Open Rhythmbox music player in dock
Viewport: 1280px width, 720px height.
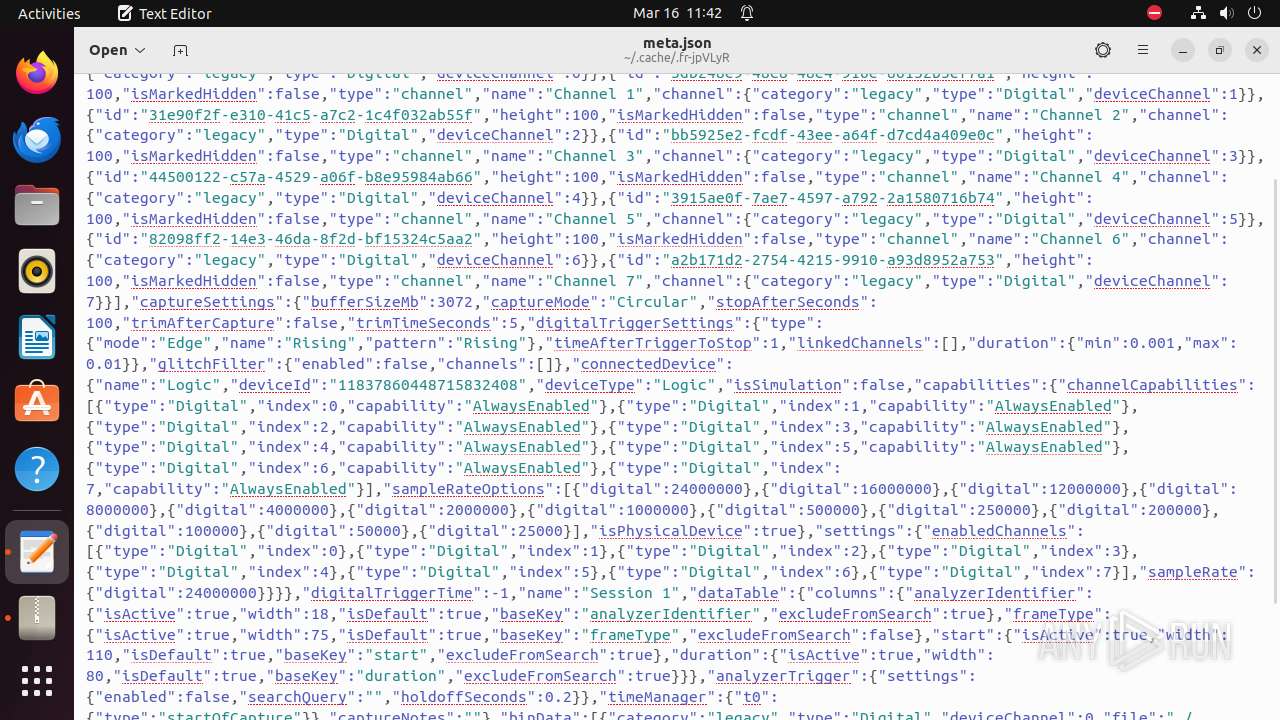pyautogui.click(x=37, y=271)
